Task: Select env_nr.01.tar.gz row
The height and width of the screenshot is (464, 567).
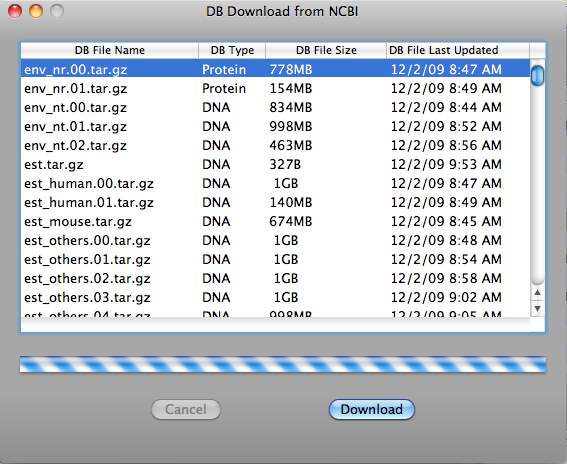Action: tap(276, 89)
